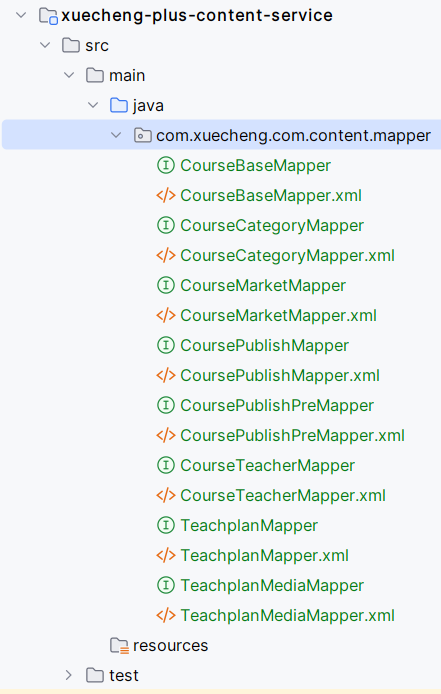Open the CourseBaseMapper.xml file name

click(271, 196)
